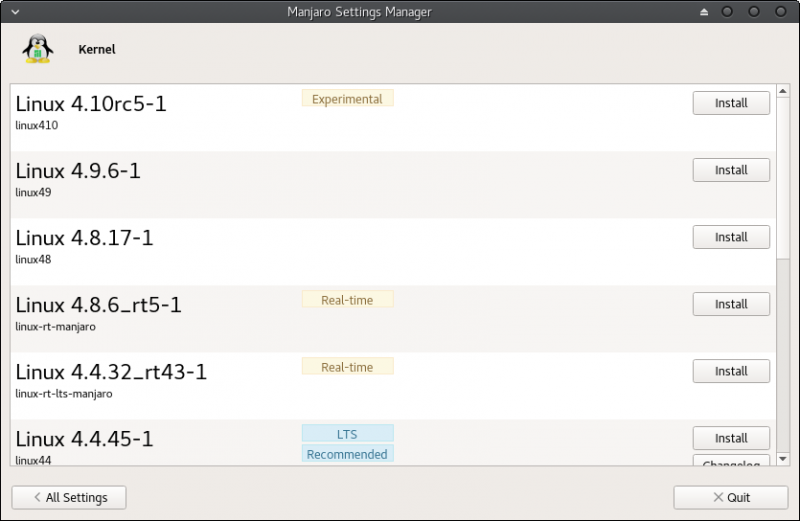Click the linux410 package name
The height and width of the screenshot is (521, 800).
point(37,126)
